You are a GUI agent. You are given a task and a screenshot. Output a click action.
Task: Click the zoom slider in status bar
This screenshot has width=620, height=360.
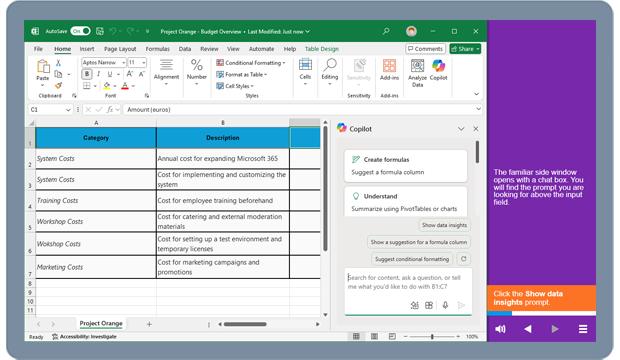432,337
